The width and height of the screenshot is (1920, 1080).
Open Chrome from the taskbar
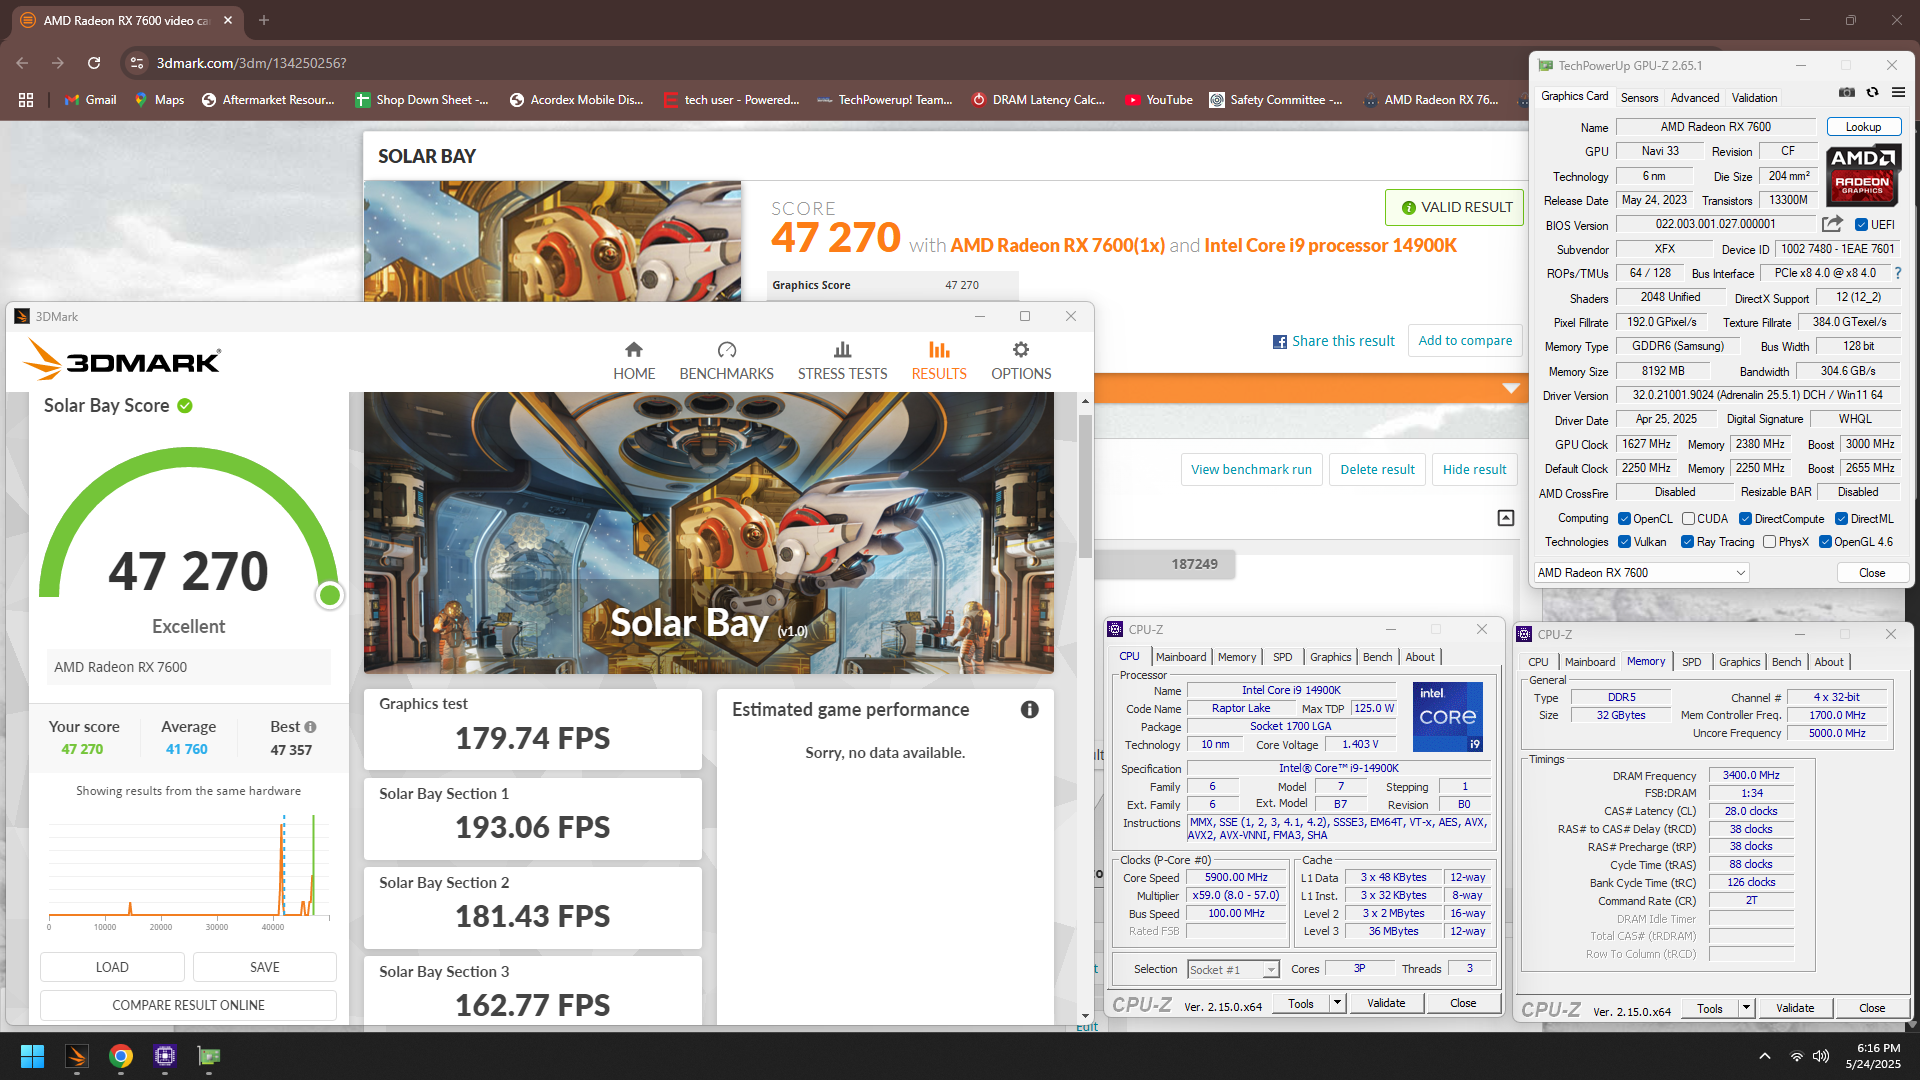point(121,1056)
